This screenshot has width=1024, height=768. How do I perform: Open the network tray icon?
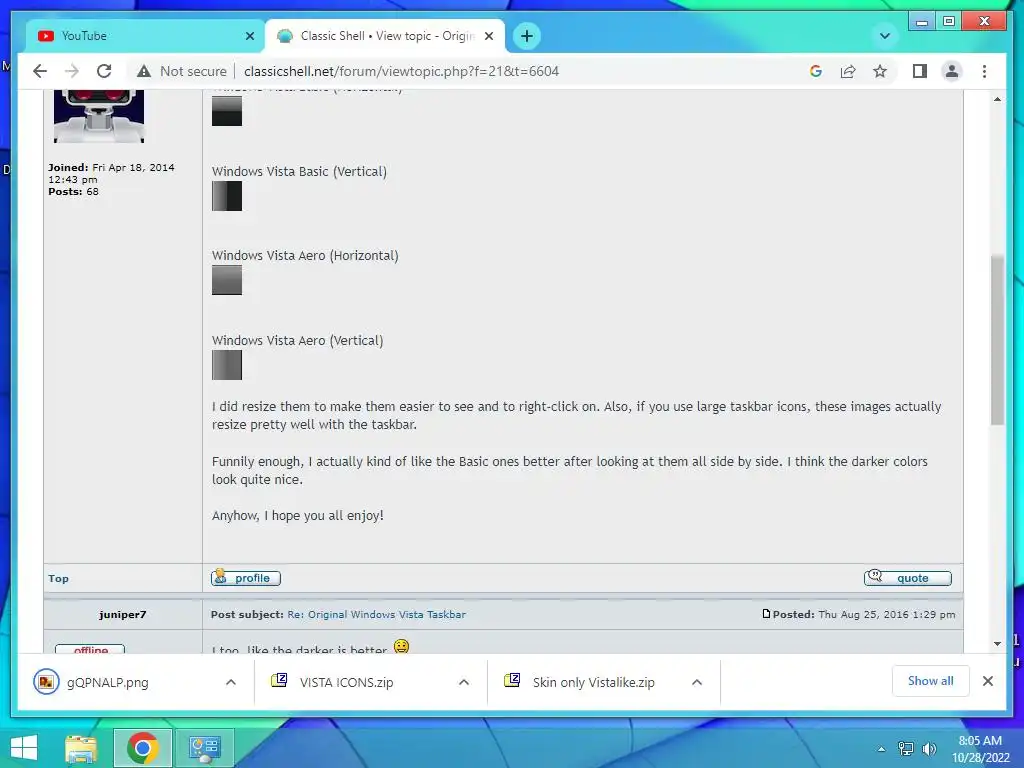[x=906, y=749]
